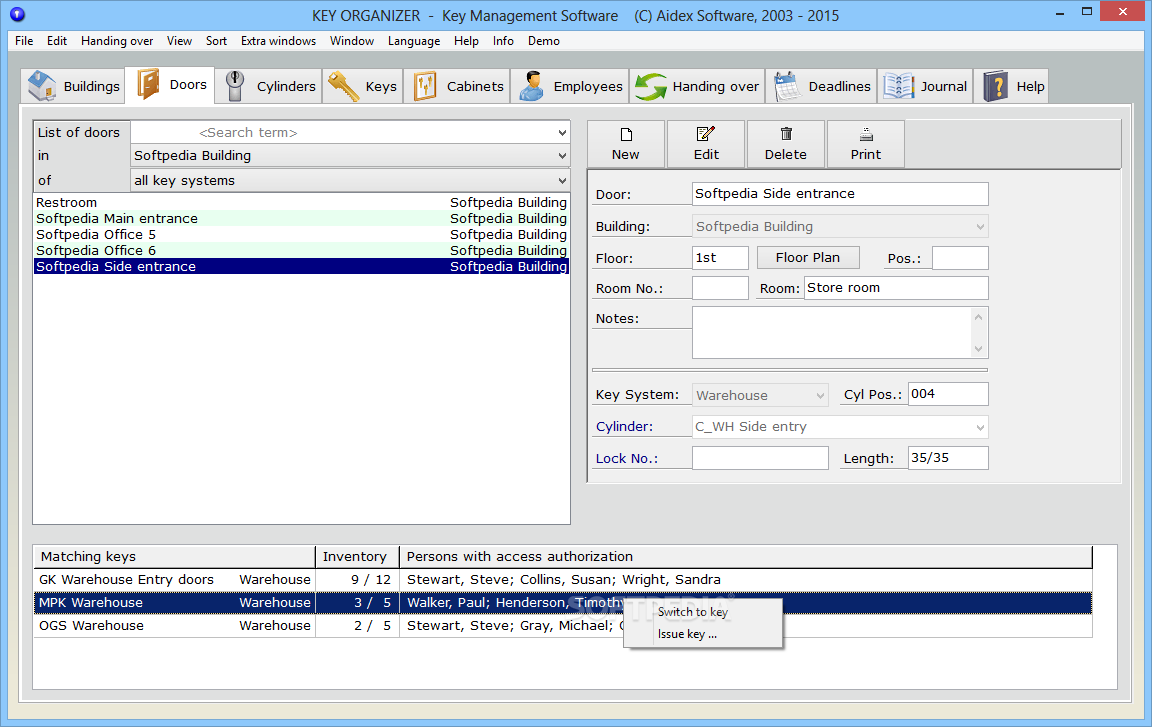Screen dimensions: 1152x727
Task: Click the Notes scrollbar down arrow
Action: click(x=978, y=349)
